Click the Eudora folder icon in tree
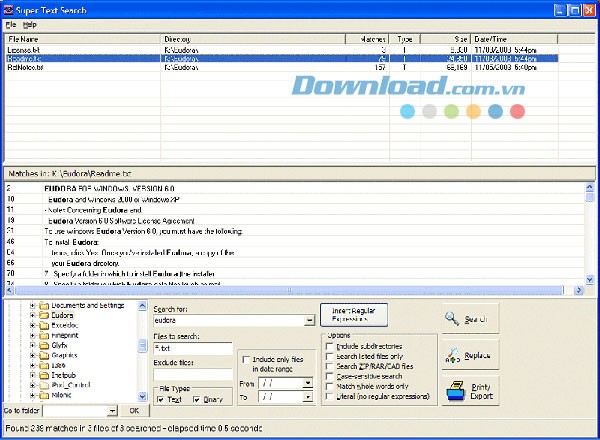600x440 pixels. [46, 315]
